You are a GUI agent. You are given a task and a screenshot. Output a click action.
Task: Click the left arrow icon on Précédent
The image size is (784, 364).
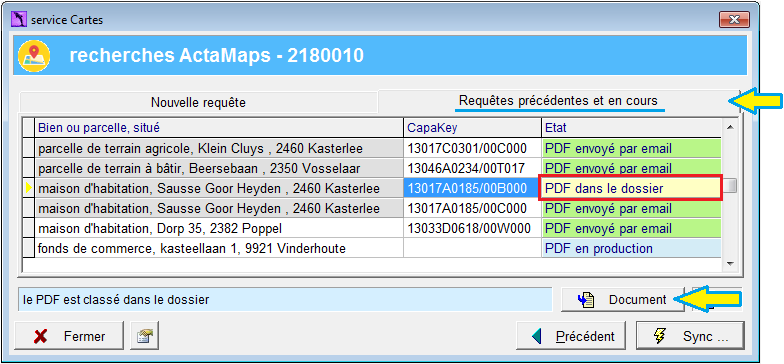pyautogui.click(x=538, y=336)
